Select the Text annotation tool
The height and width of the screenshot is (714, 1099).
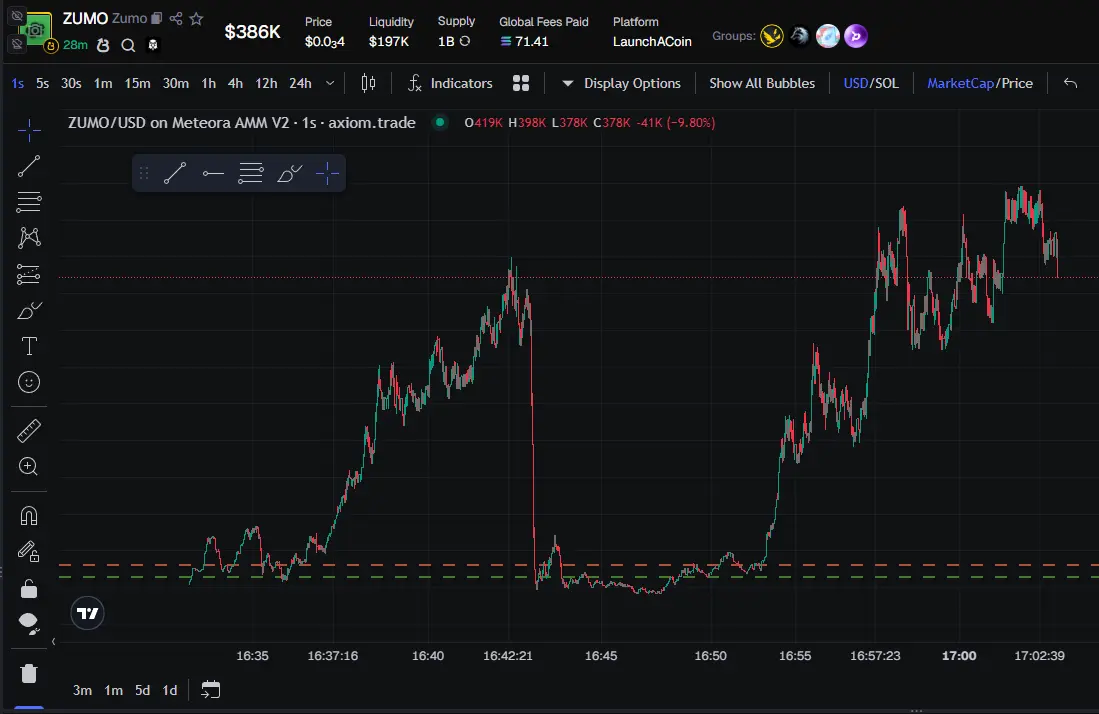[29, 346]
